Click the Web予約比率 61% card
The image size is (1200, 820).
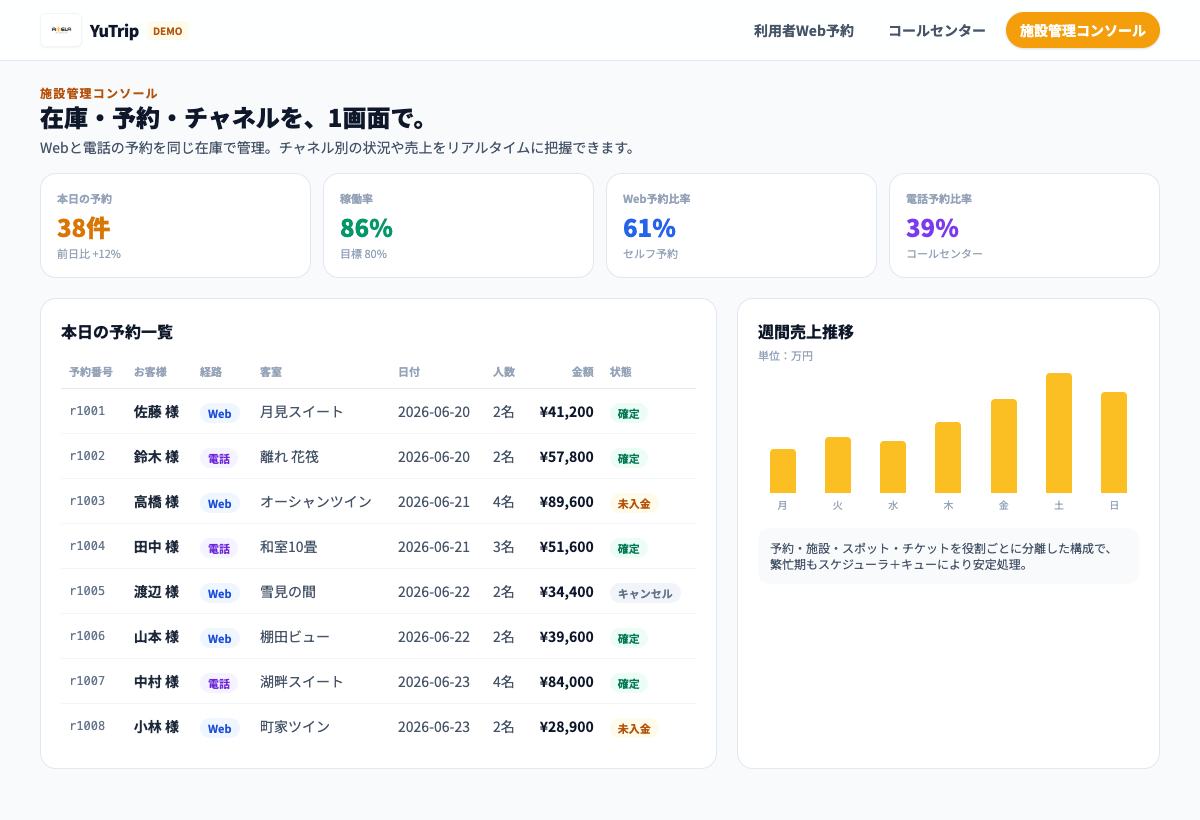(741, 226)
